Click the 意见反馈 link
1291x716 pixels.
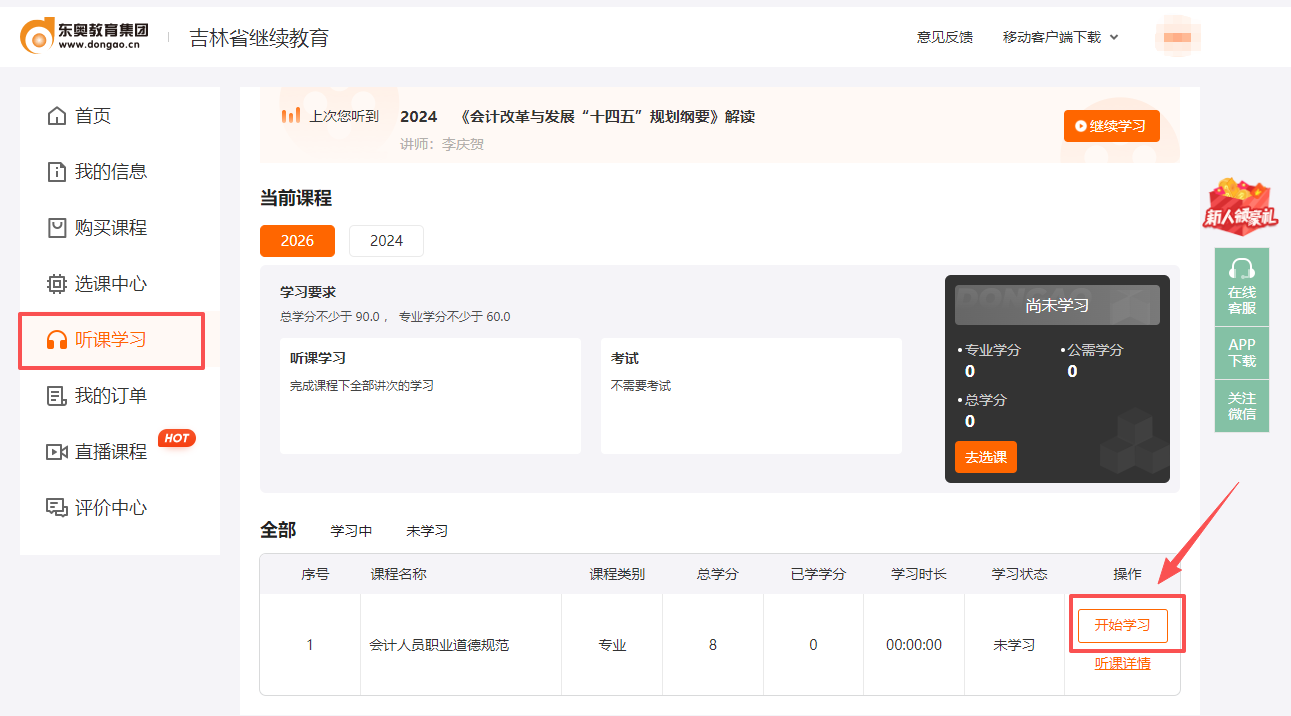click(944, 35)
